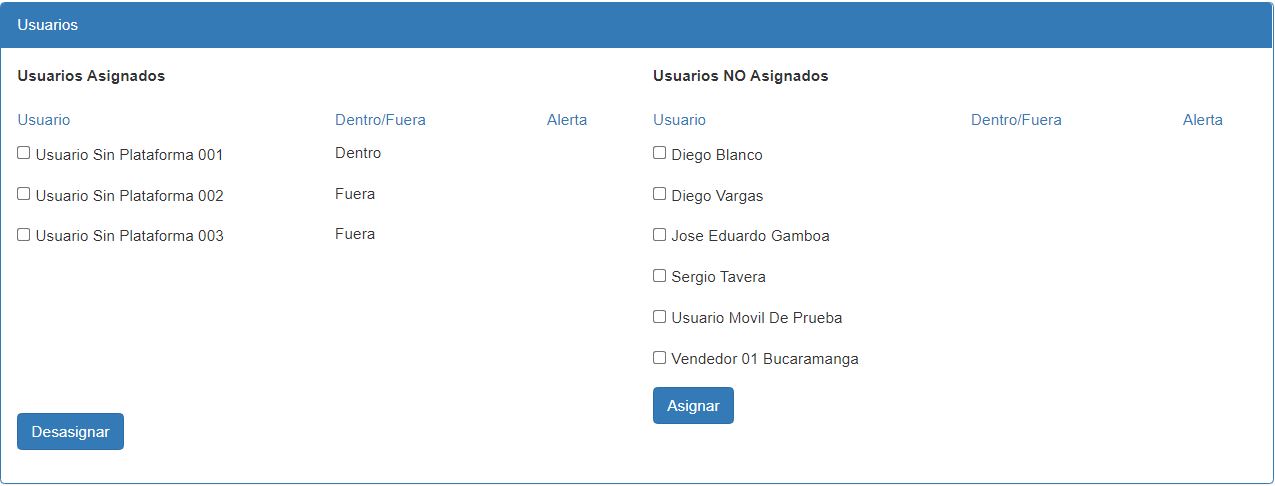Click the Usuarios NO Asignados heading
The width and height of the screenshot is (1275, 486).
[x=740, y=76]
